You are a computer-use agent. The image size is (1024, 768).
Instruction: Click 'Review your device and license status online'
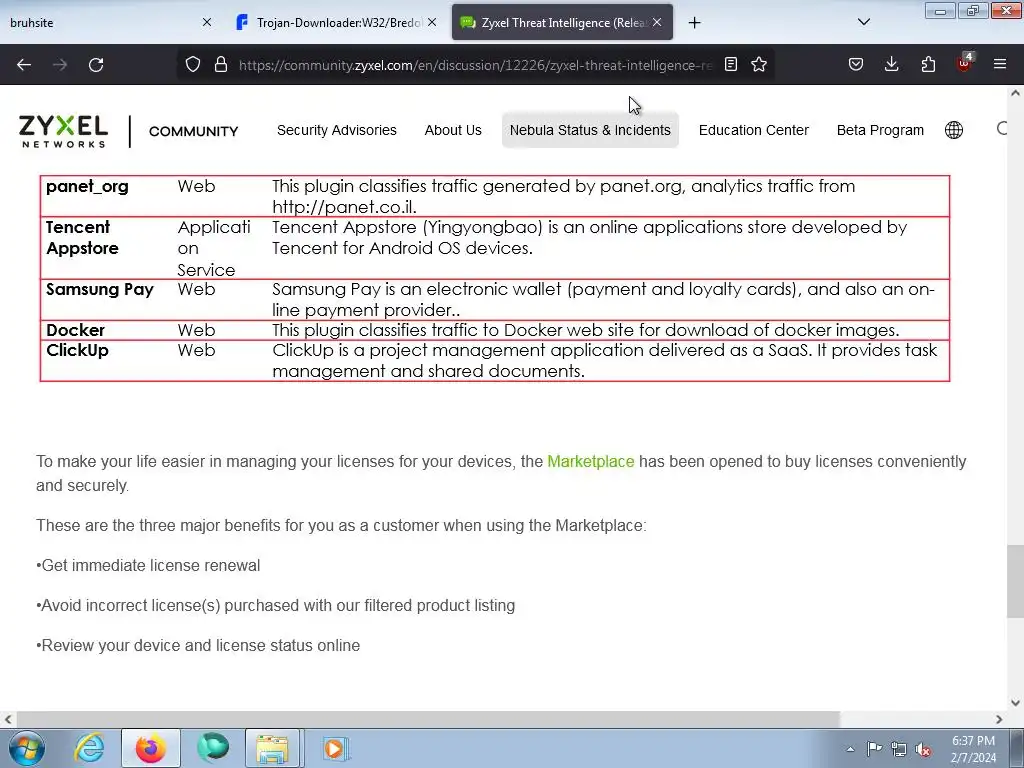click(200, 646)
